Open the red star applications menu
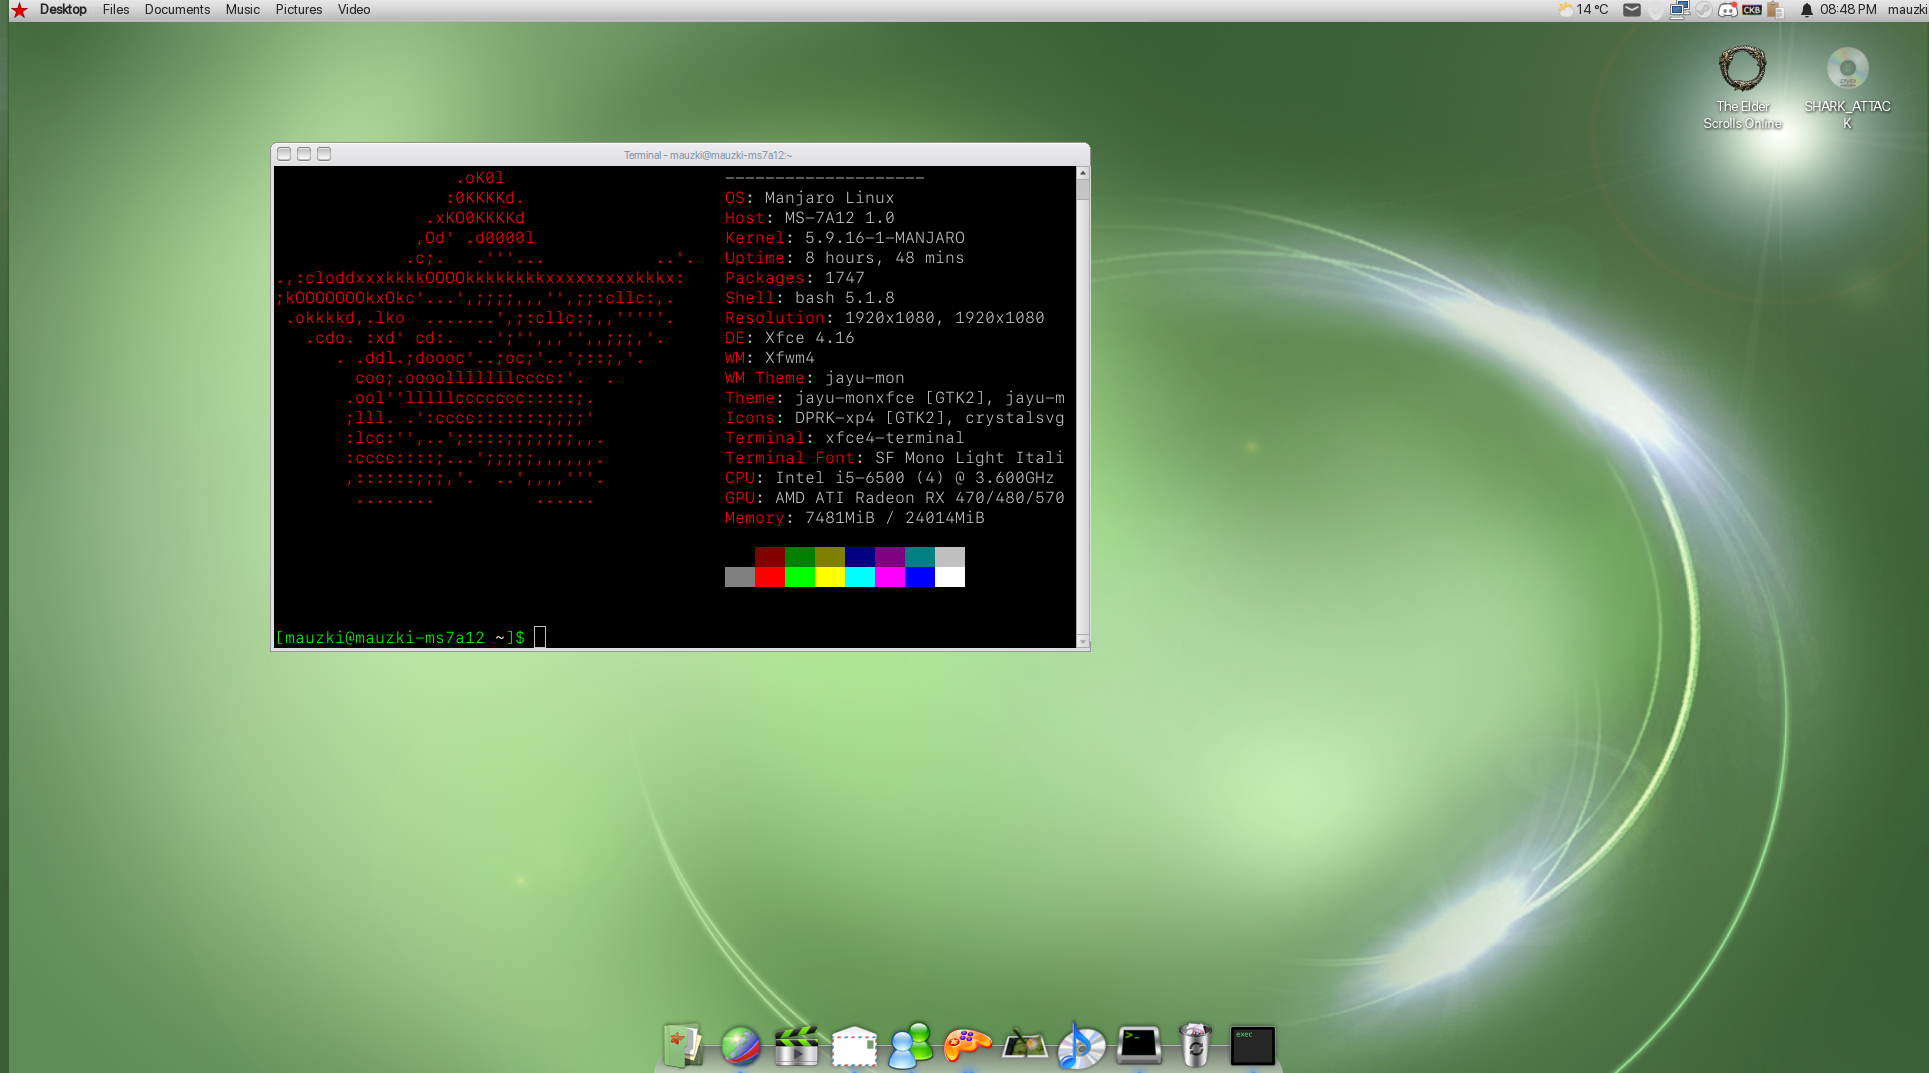 pos(19,10)
